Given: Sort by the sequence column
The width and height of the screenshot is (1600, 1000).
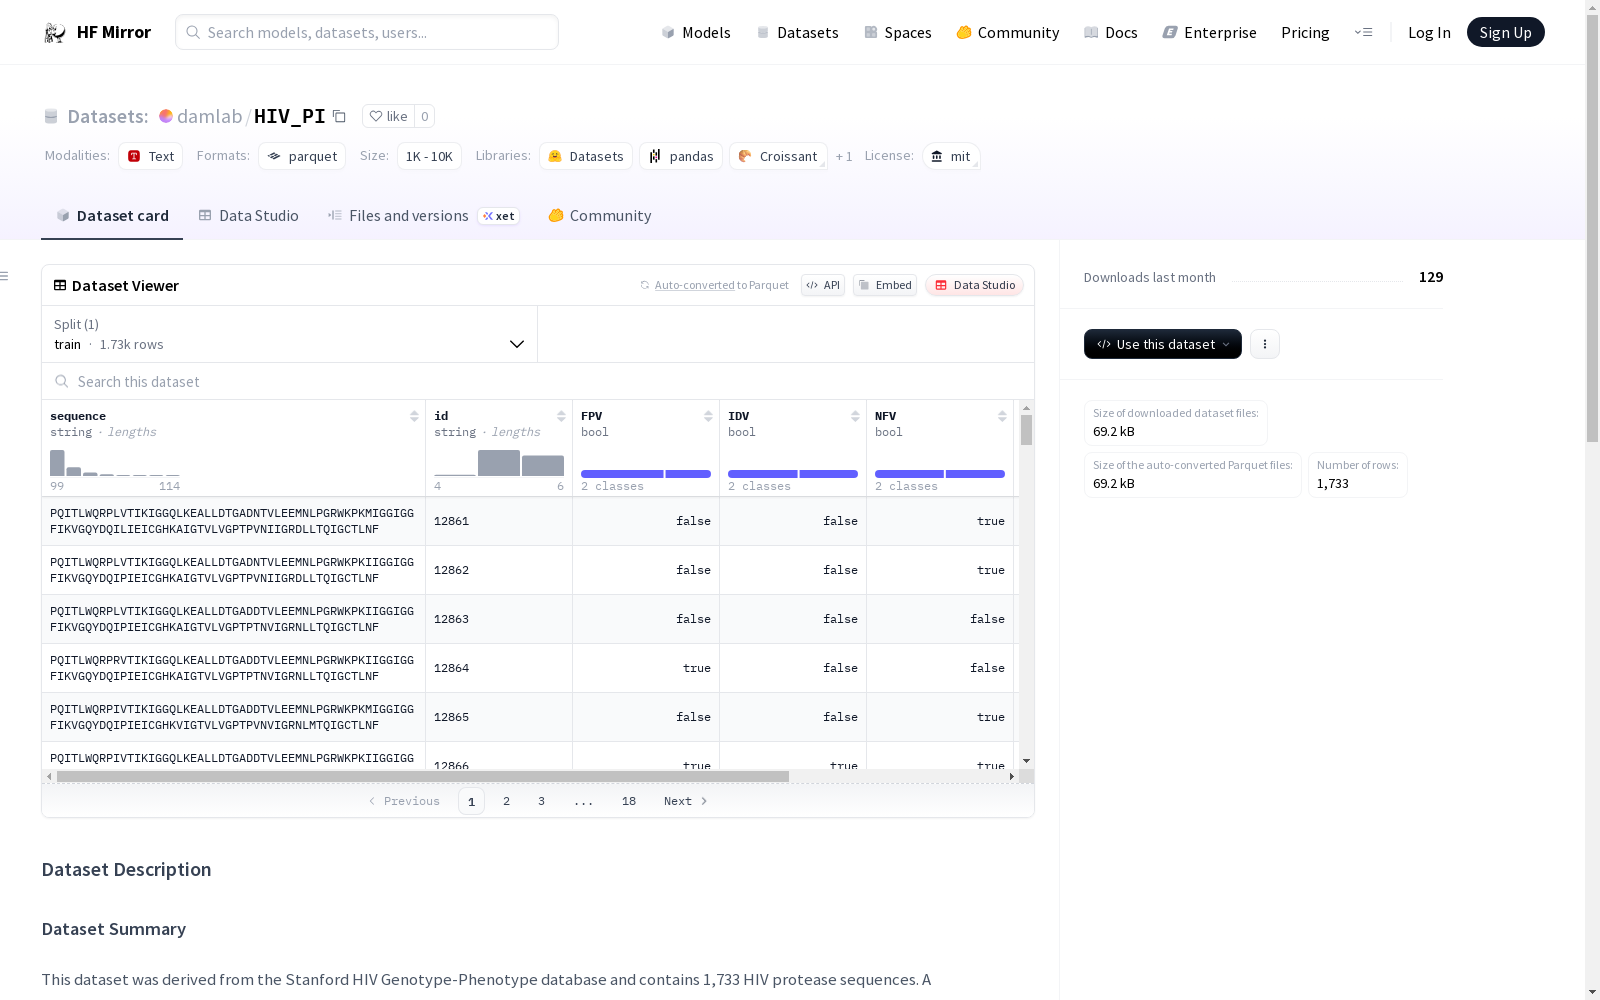Looking at the screenshot, I should point(414,416).
